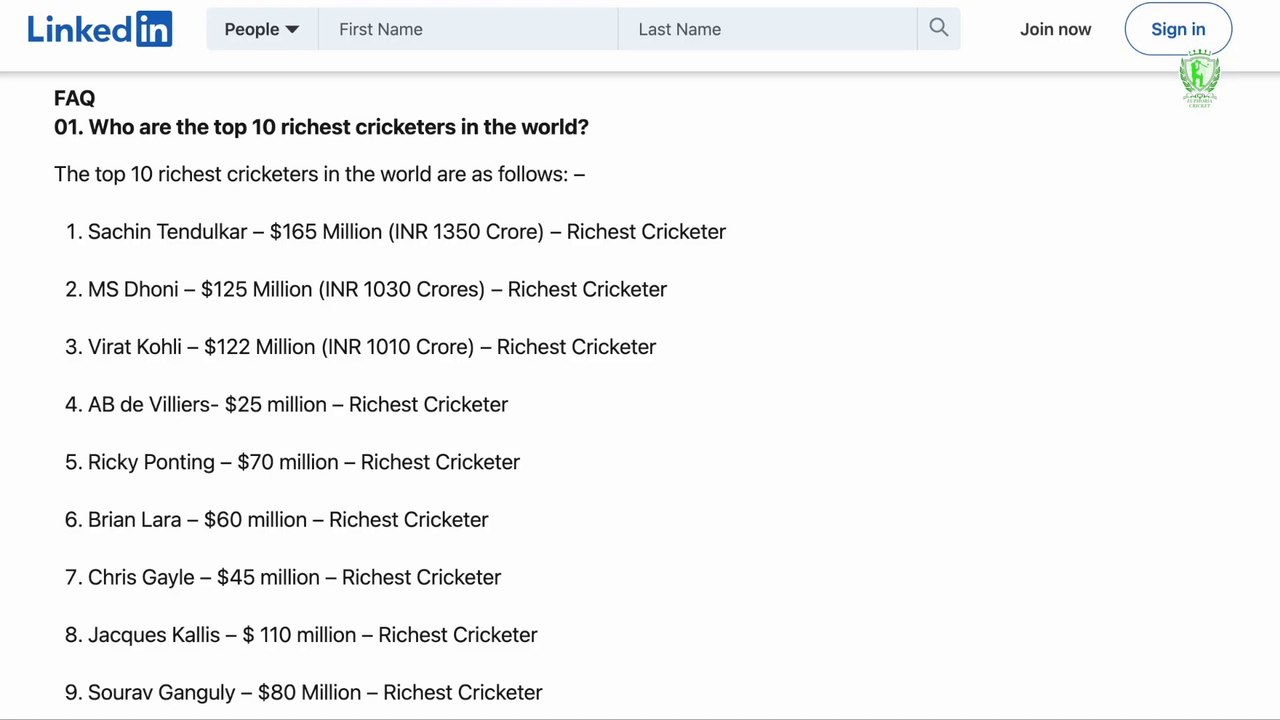
Task: Expand the People search type dropdown
Action: click(x=262, y=29)
